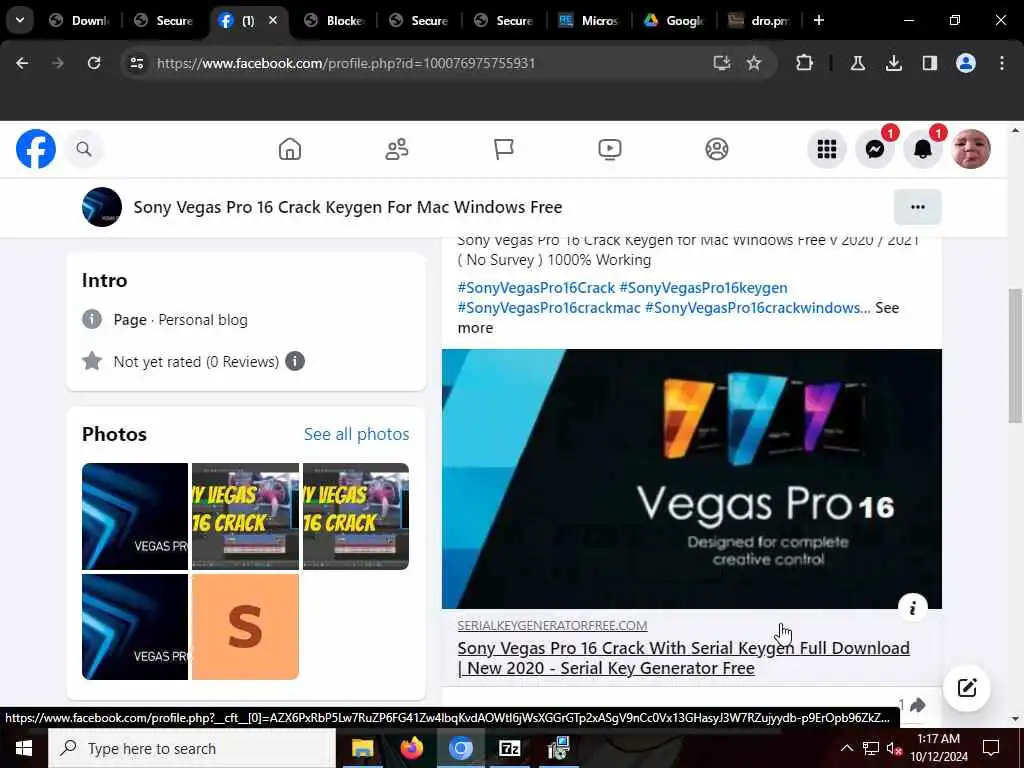Open the Vegas Pro 16 post preview image

pyautogui.click(x=692, y=479)
